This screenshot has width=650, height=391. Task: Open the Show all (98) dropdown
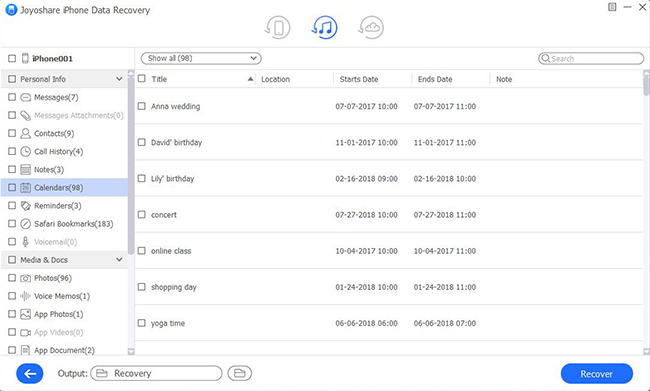click(201, 58)
